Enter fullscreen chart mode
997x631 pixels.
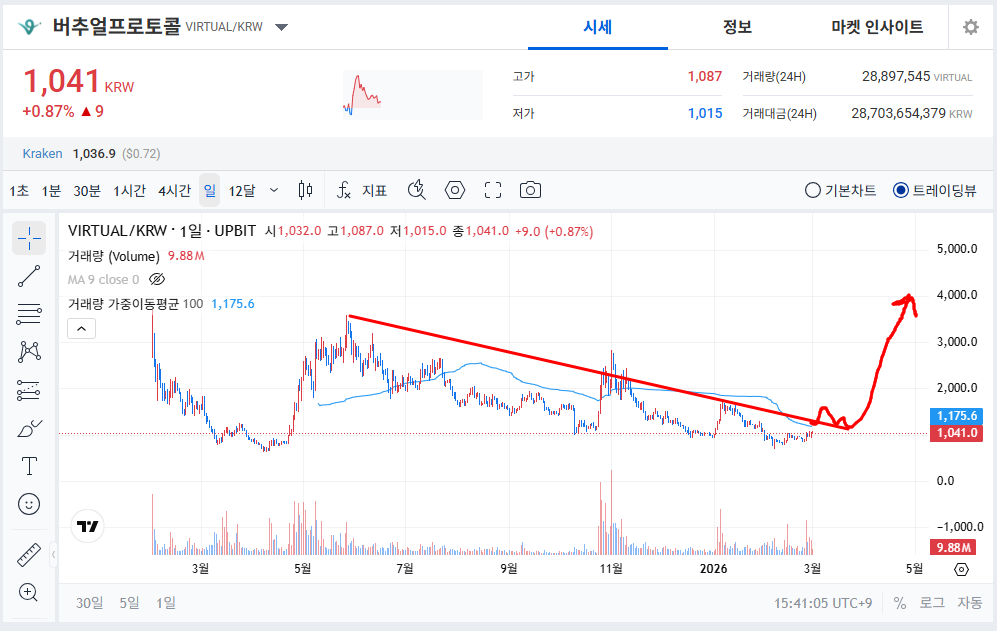(x=492, y=190)
